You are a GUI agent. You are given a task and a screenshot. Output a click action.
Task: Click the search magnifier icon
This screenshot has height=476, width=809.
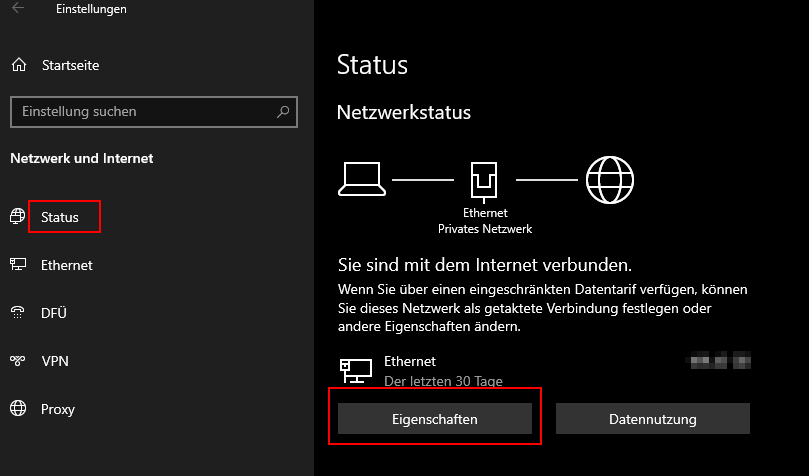coord(284,112)
